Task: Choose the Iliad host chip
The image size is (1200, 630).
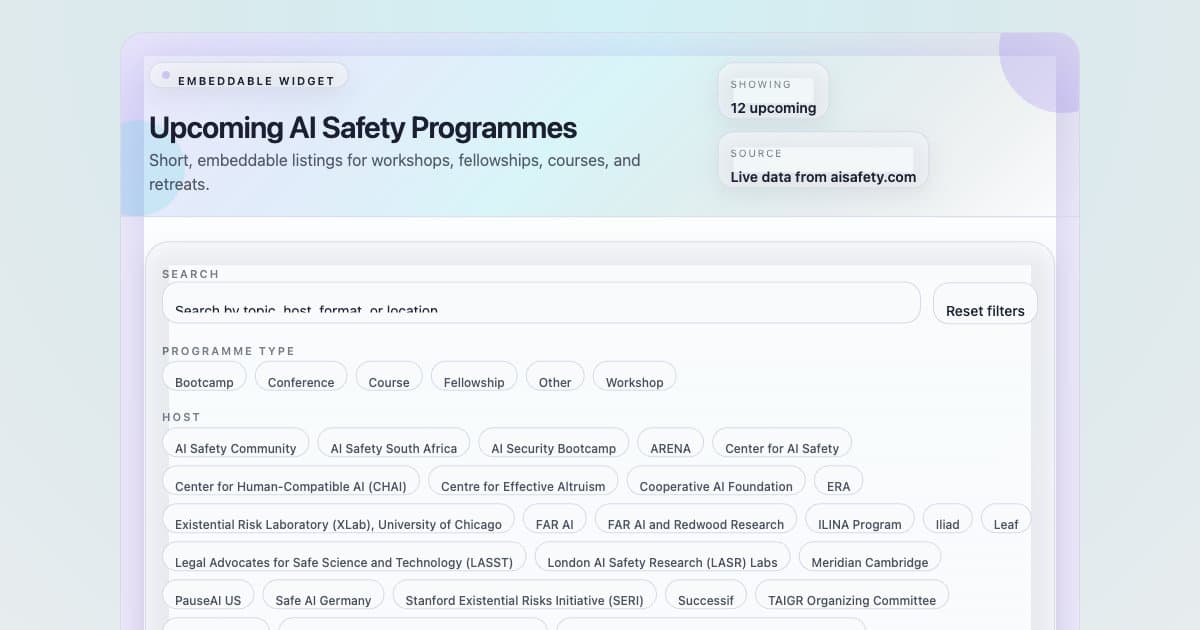Action: (948, 519)
